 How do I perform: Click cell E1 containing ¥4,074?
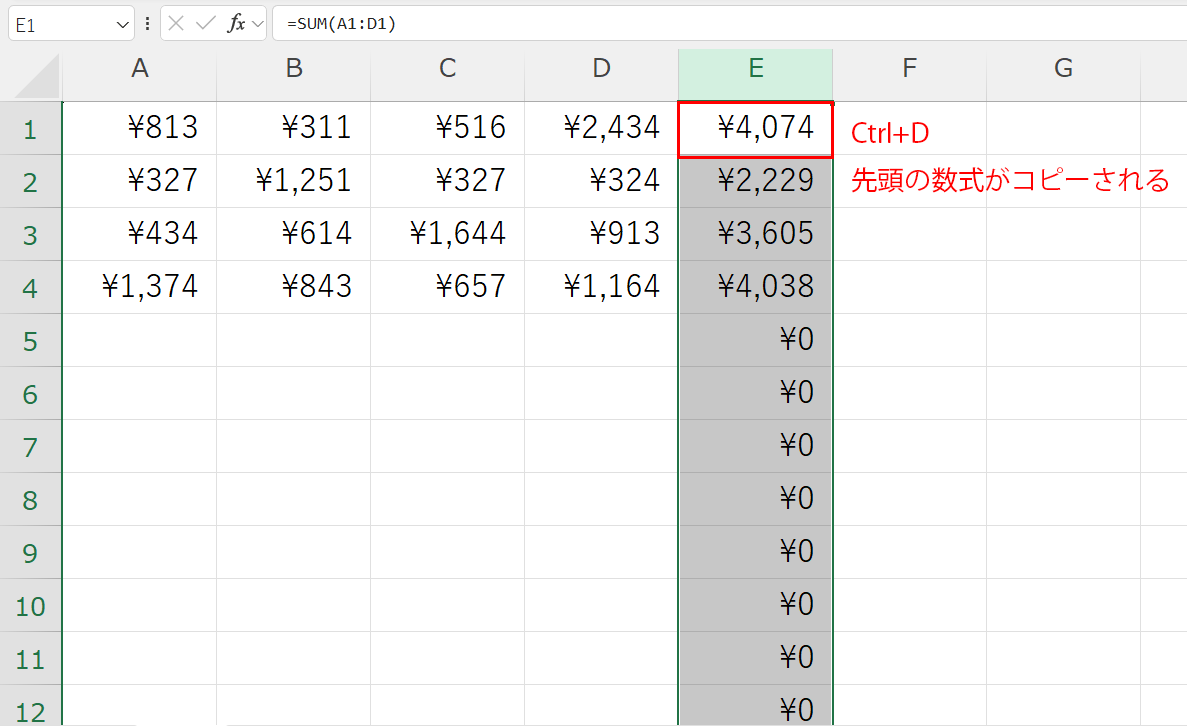pos(755,128)
